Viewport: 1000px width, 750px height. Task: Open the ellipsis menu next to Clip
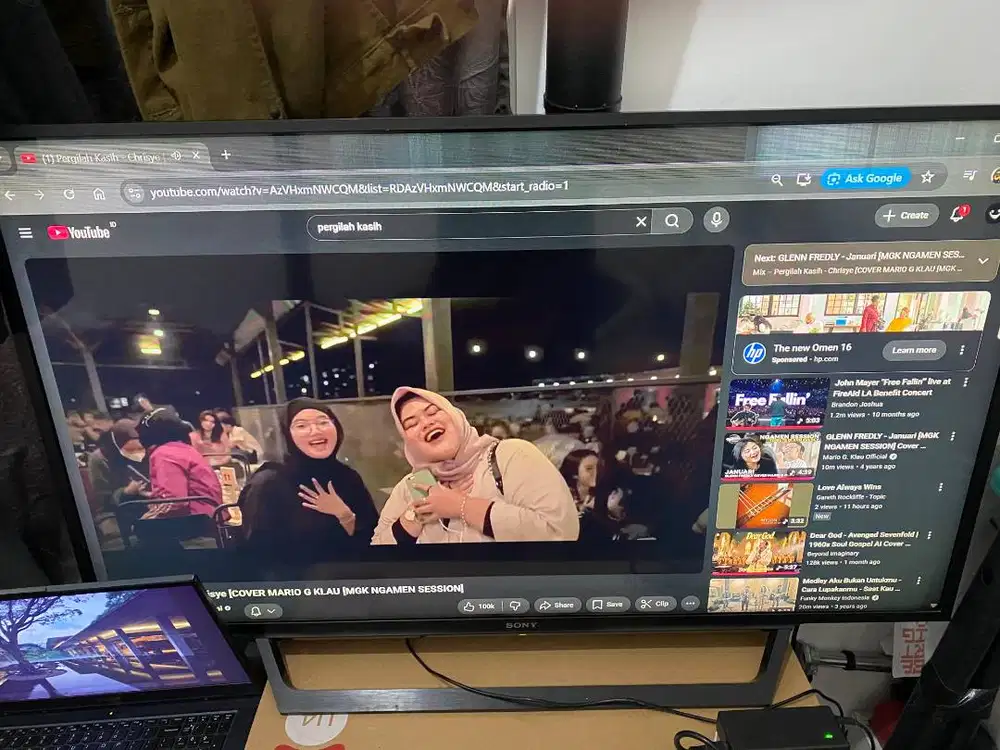pos(690,603)
